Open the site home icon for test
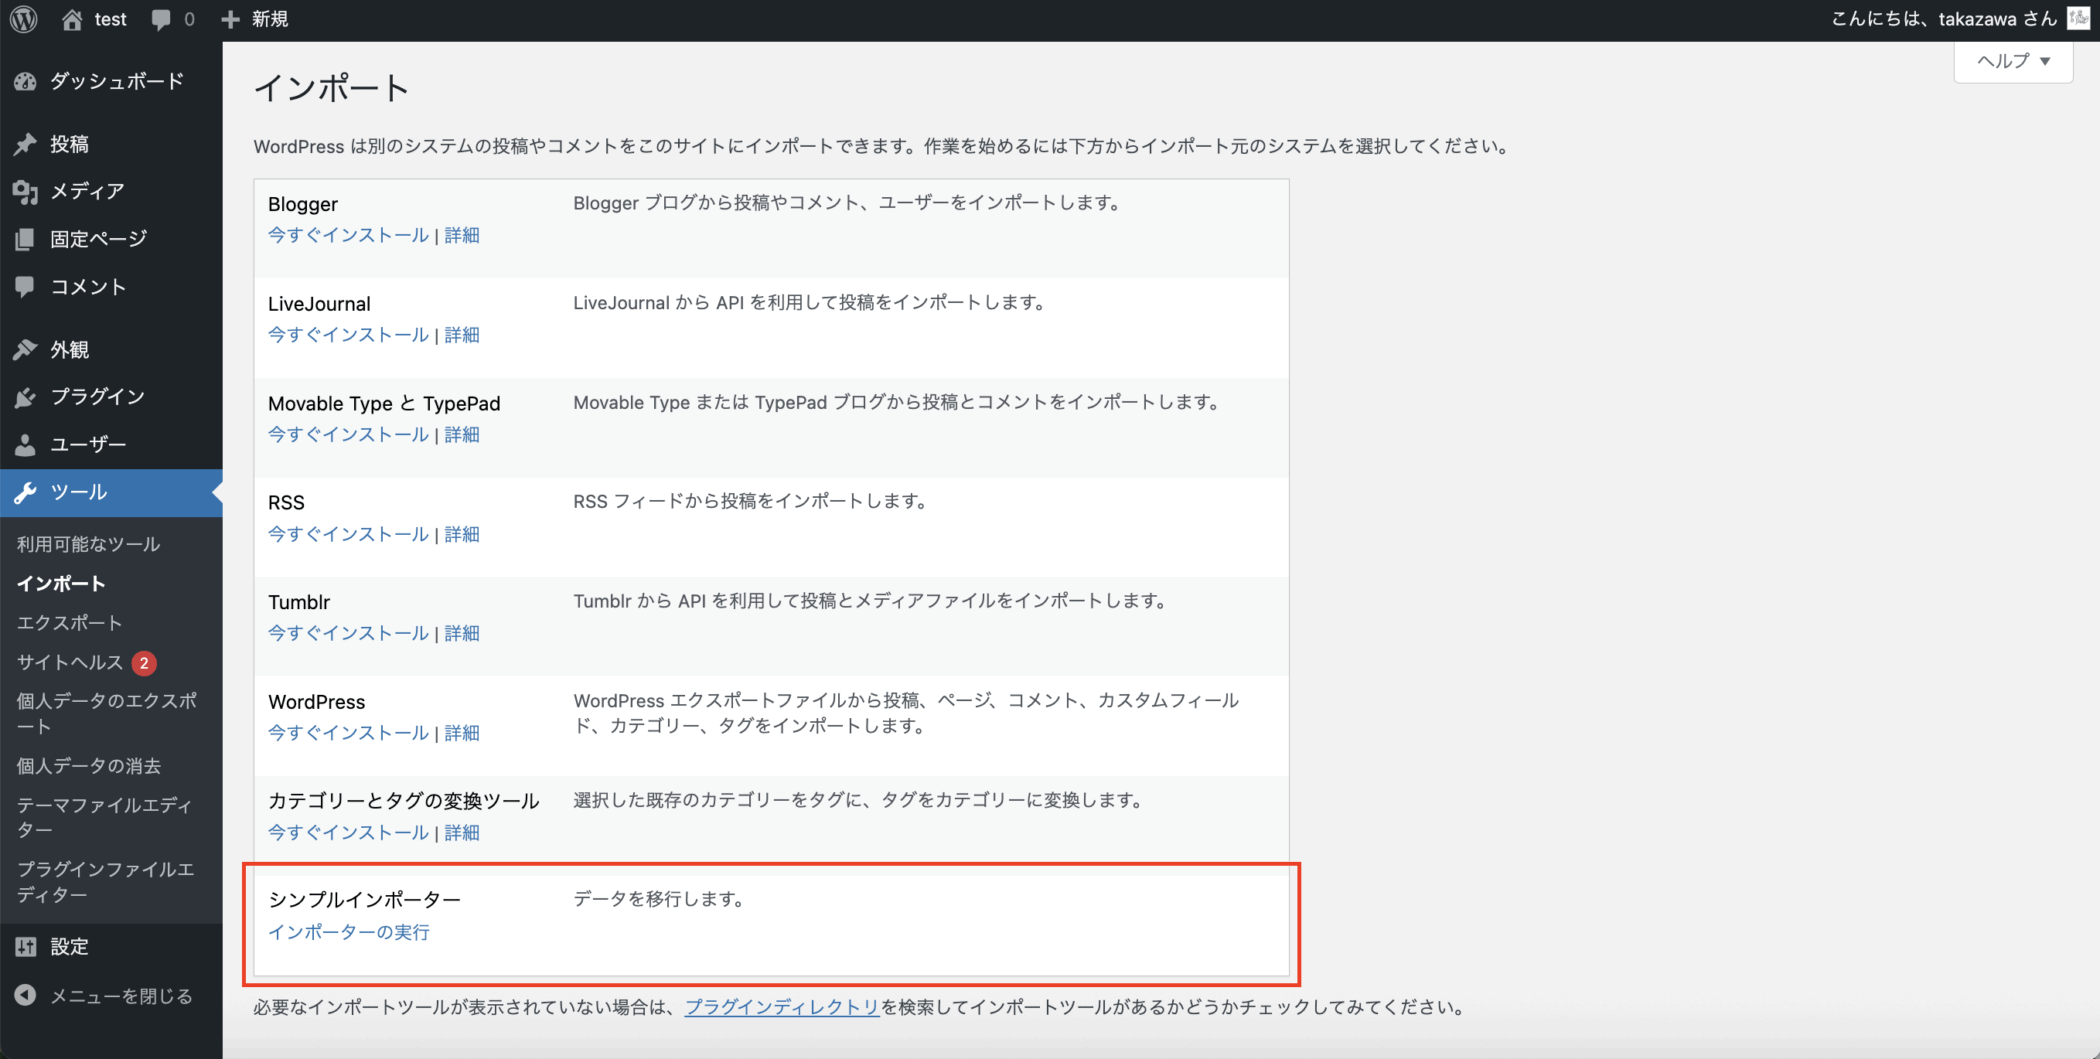 72,19
